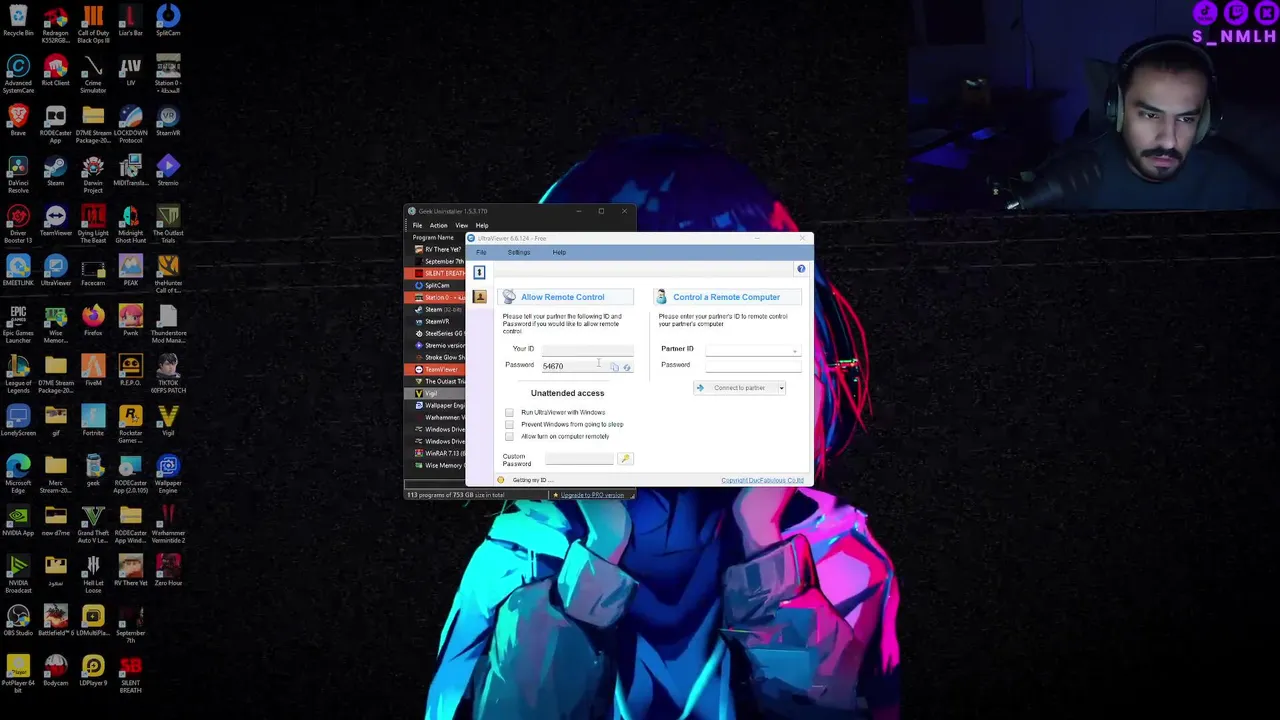Image resolution: width=1280 pixels, height=720 pixels.
Task: Select the remote-control arrows sidebar icon in UltraViewer
Action: point(479,273)
